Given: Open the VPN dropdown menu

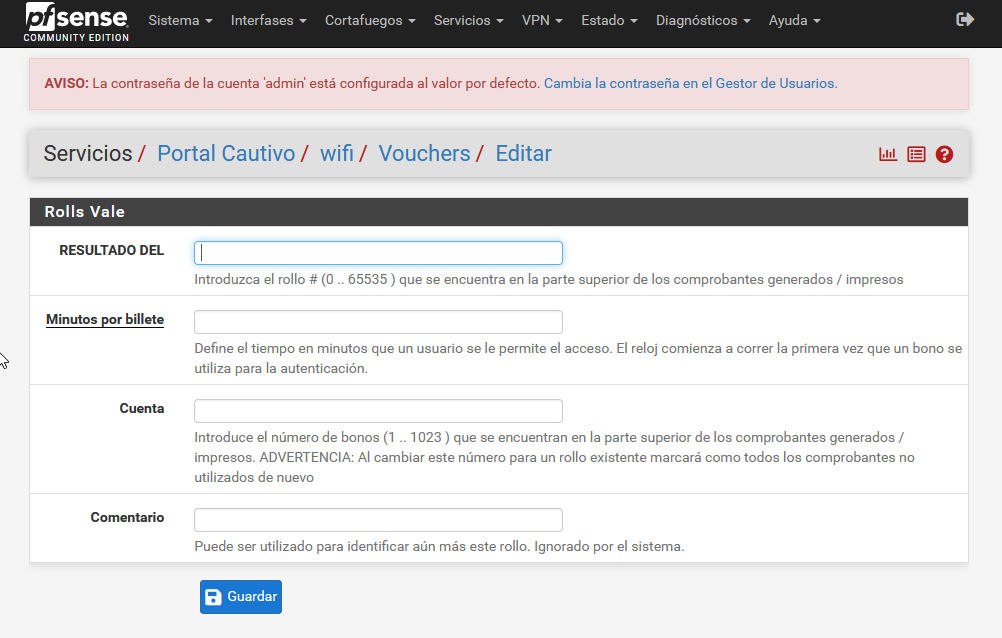Looking at the screenshot, I should pos(542,20).
